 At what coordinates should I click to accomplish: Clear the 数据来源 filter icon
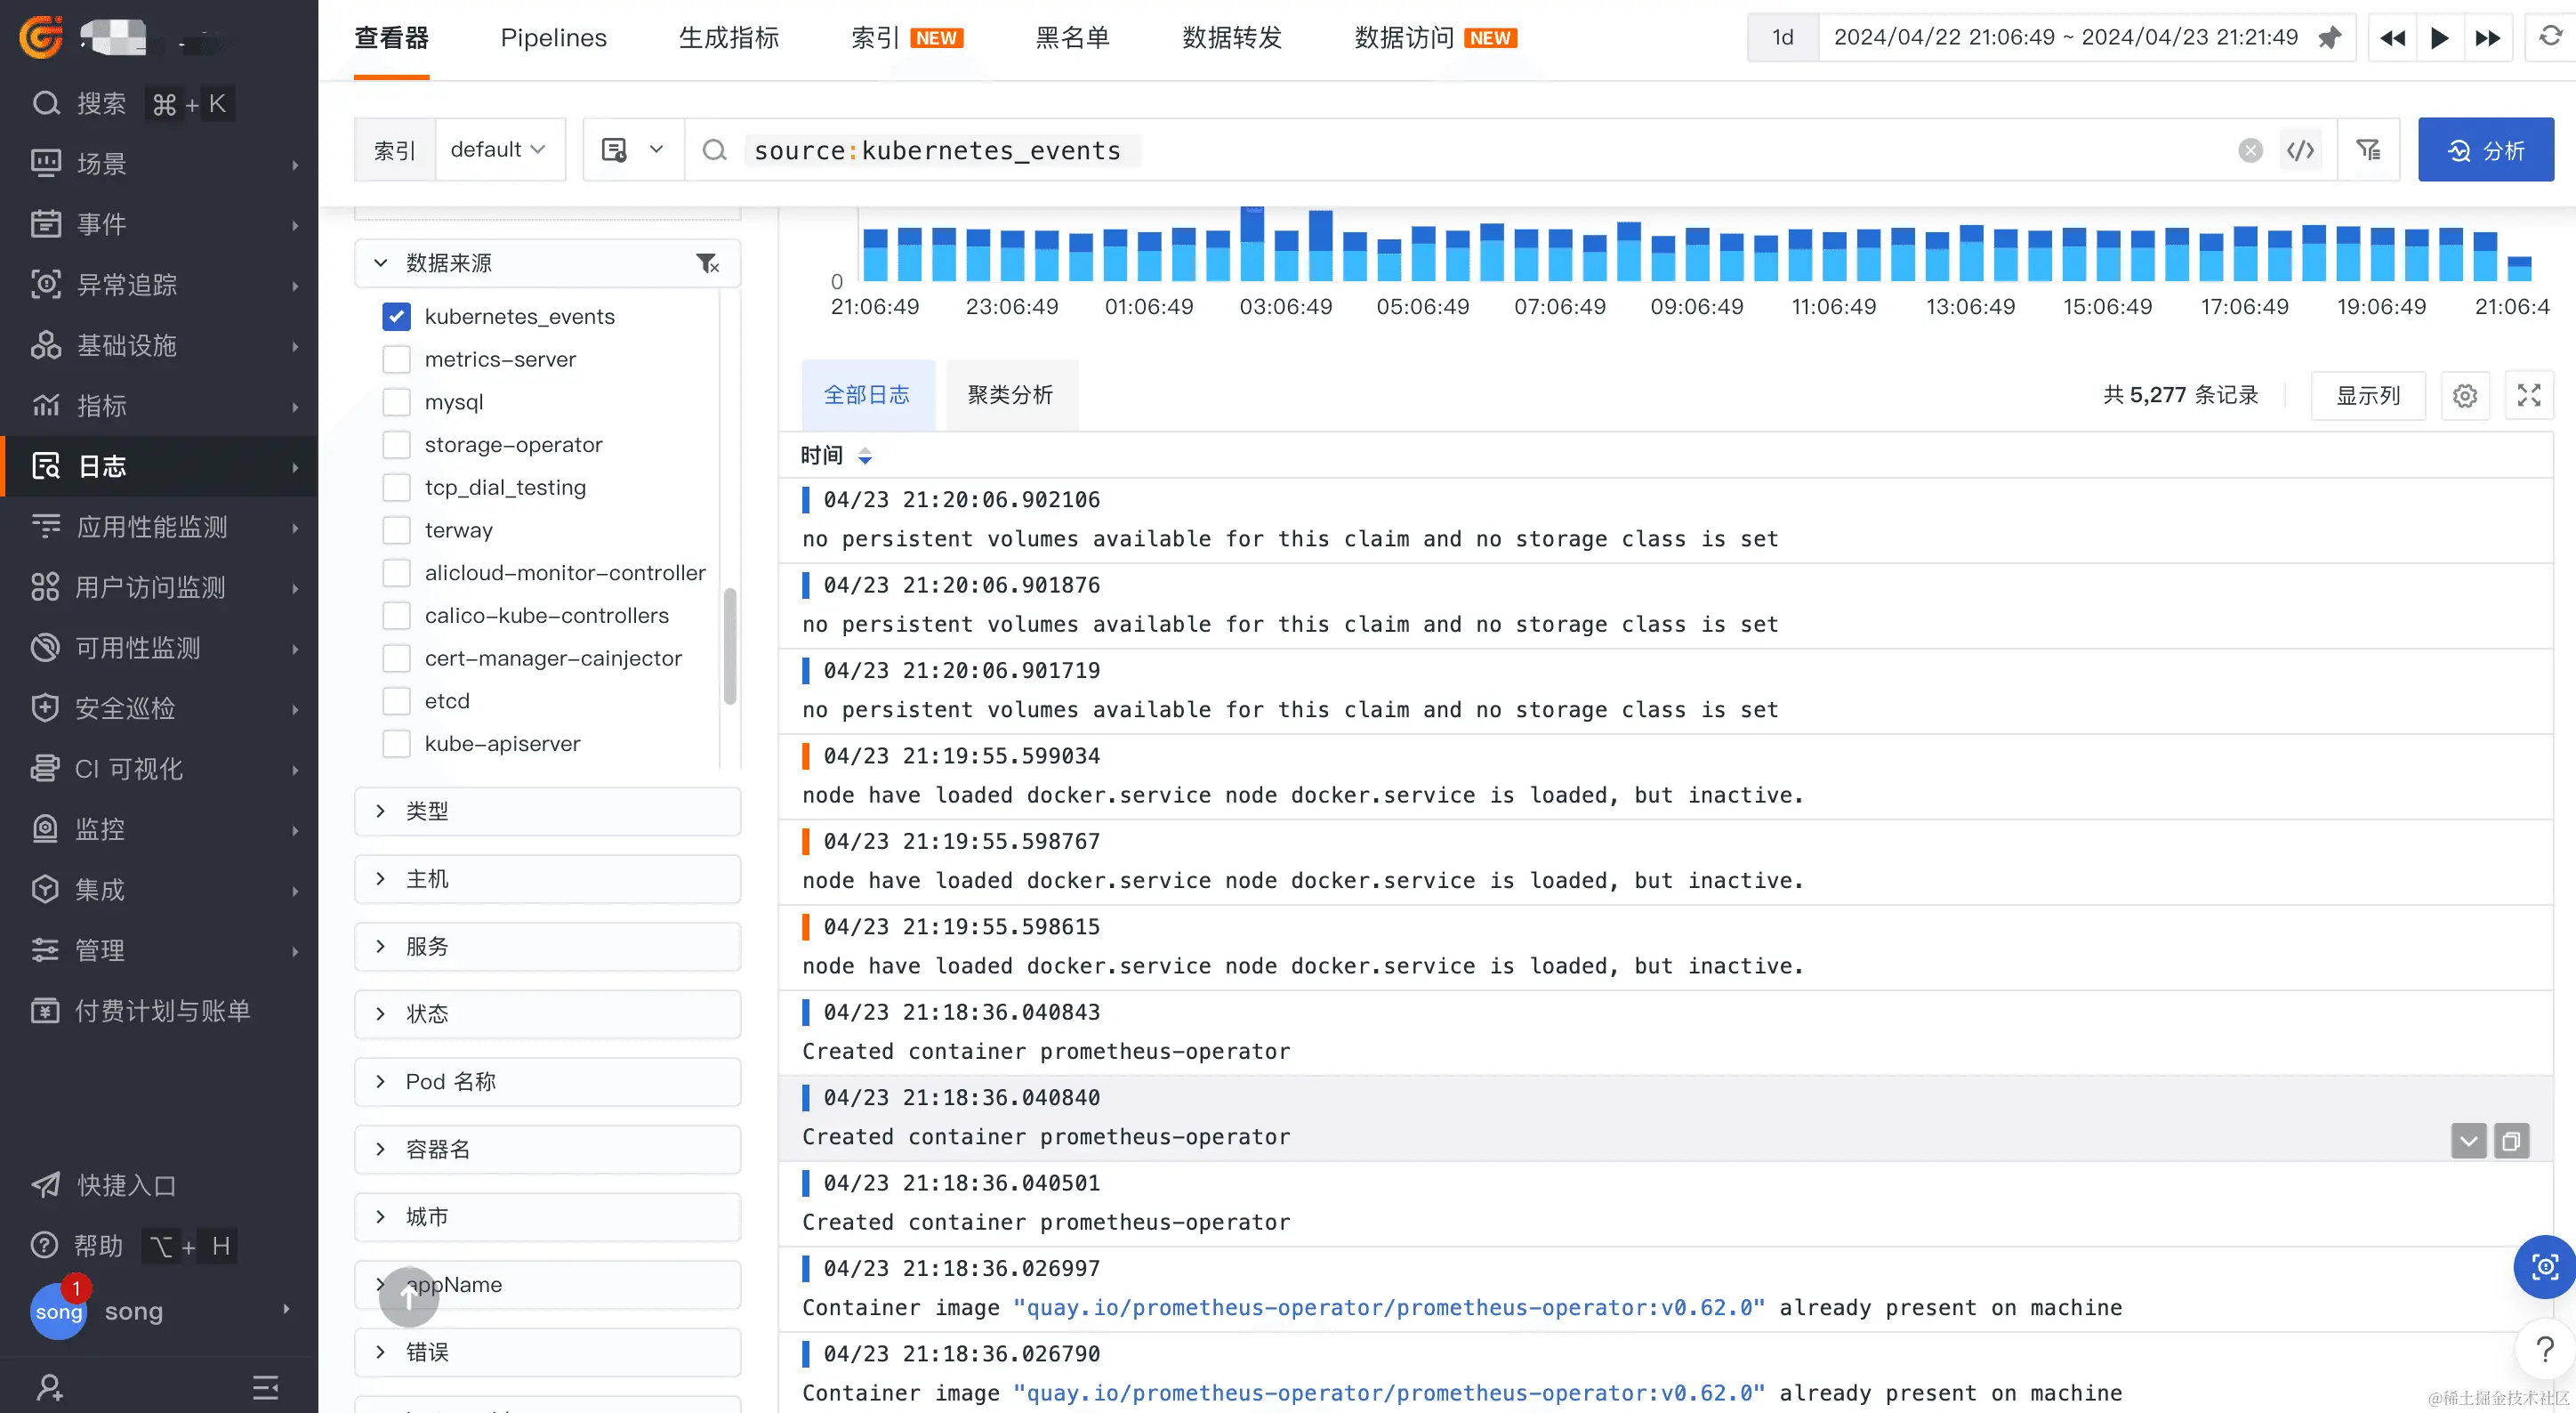(x=707, y=263)
